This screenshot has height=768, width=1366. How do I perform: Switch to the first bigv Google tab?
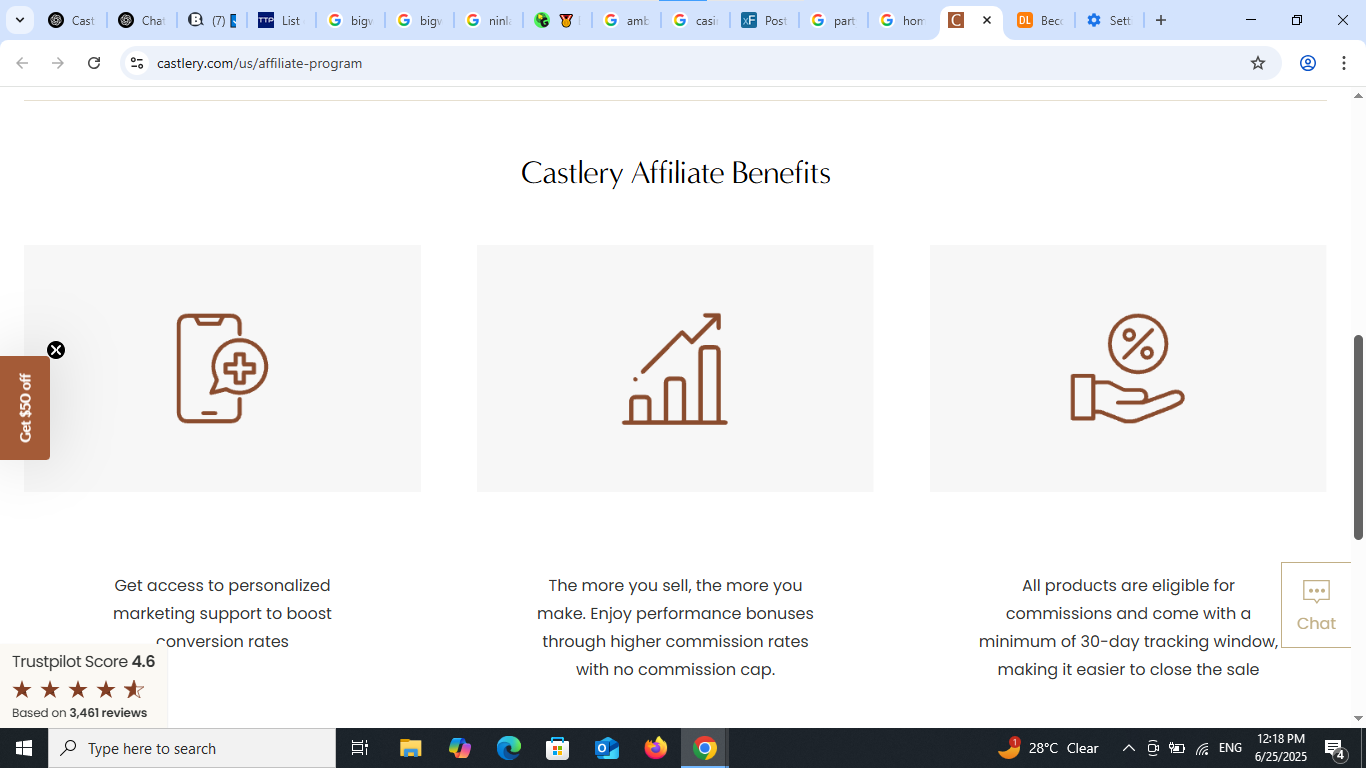(x=350, y=20)
